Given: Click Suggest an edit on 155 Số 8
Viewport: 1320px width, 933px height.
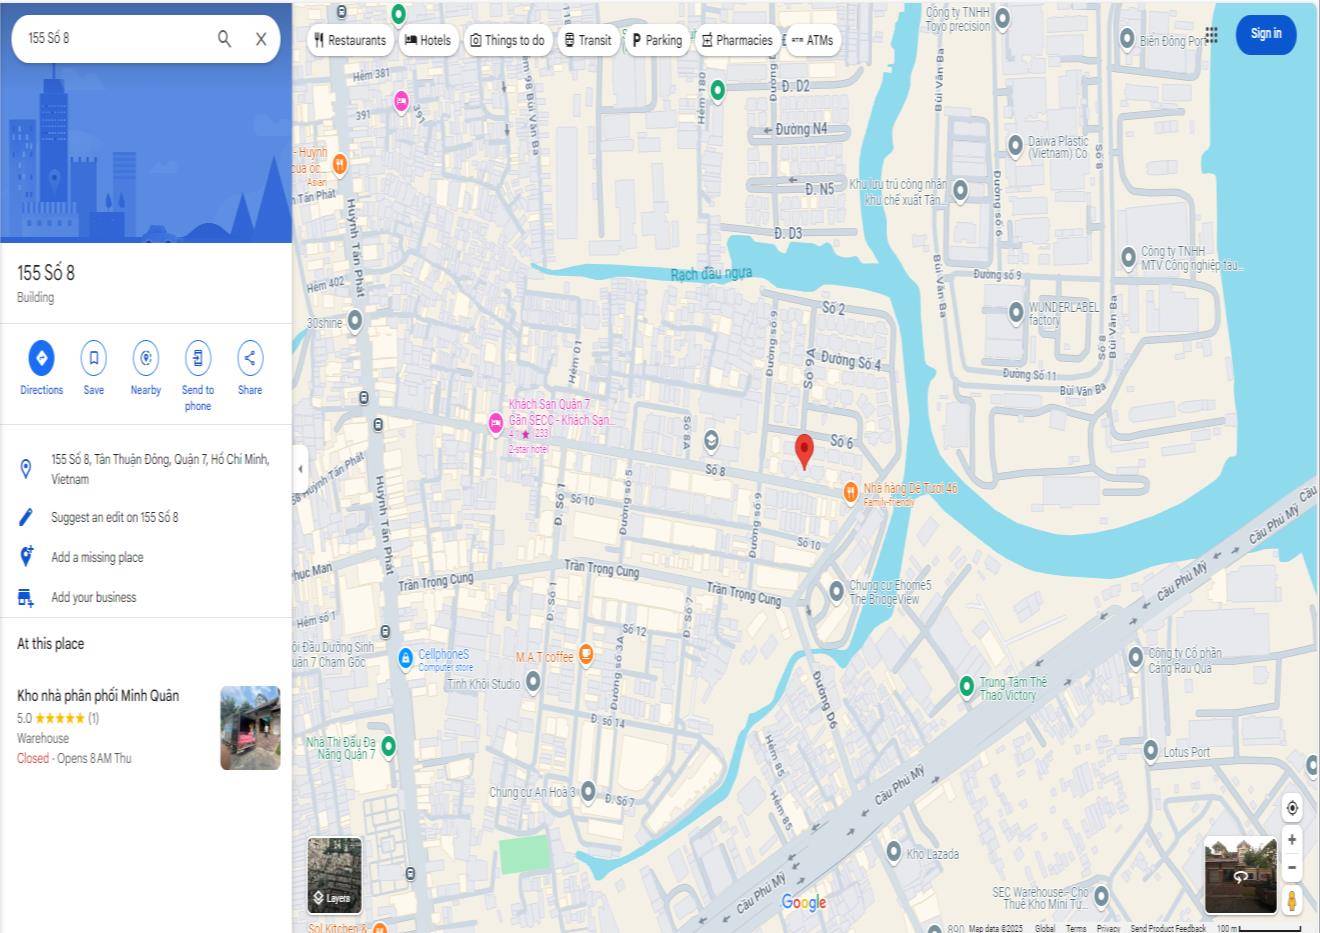Looking at the screenshot, I should coord(114,517).
